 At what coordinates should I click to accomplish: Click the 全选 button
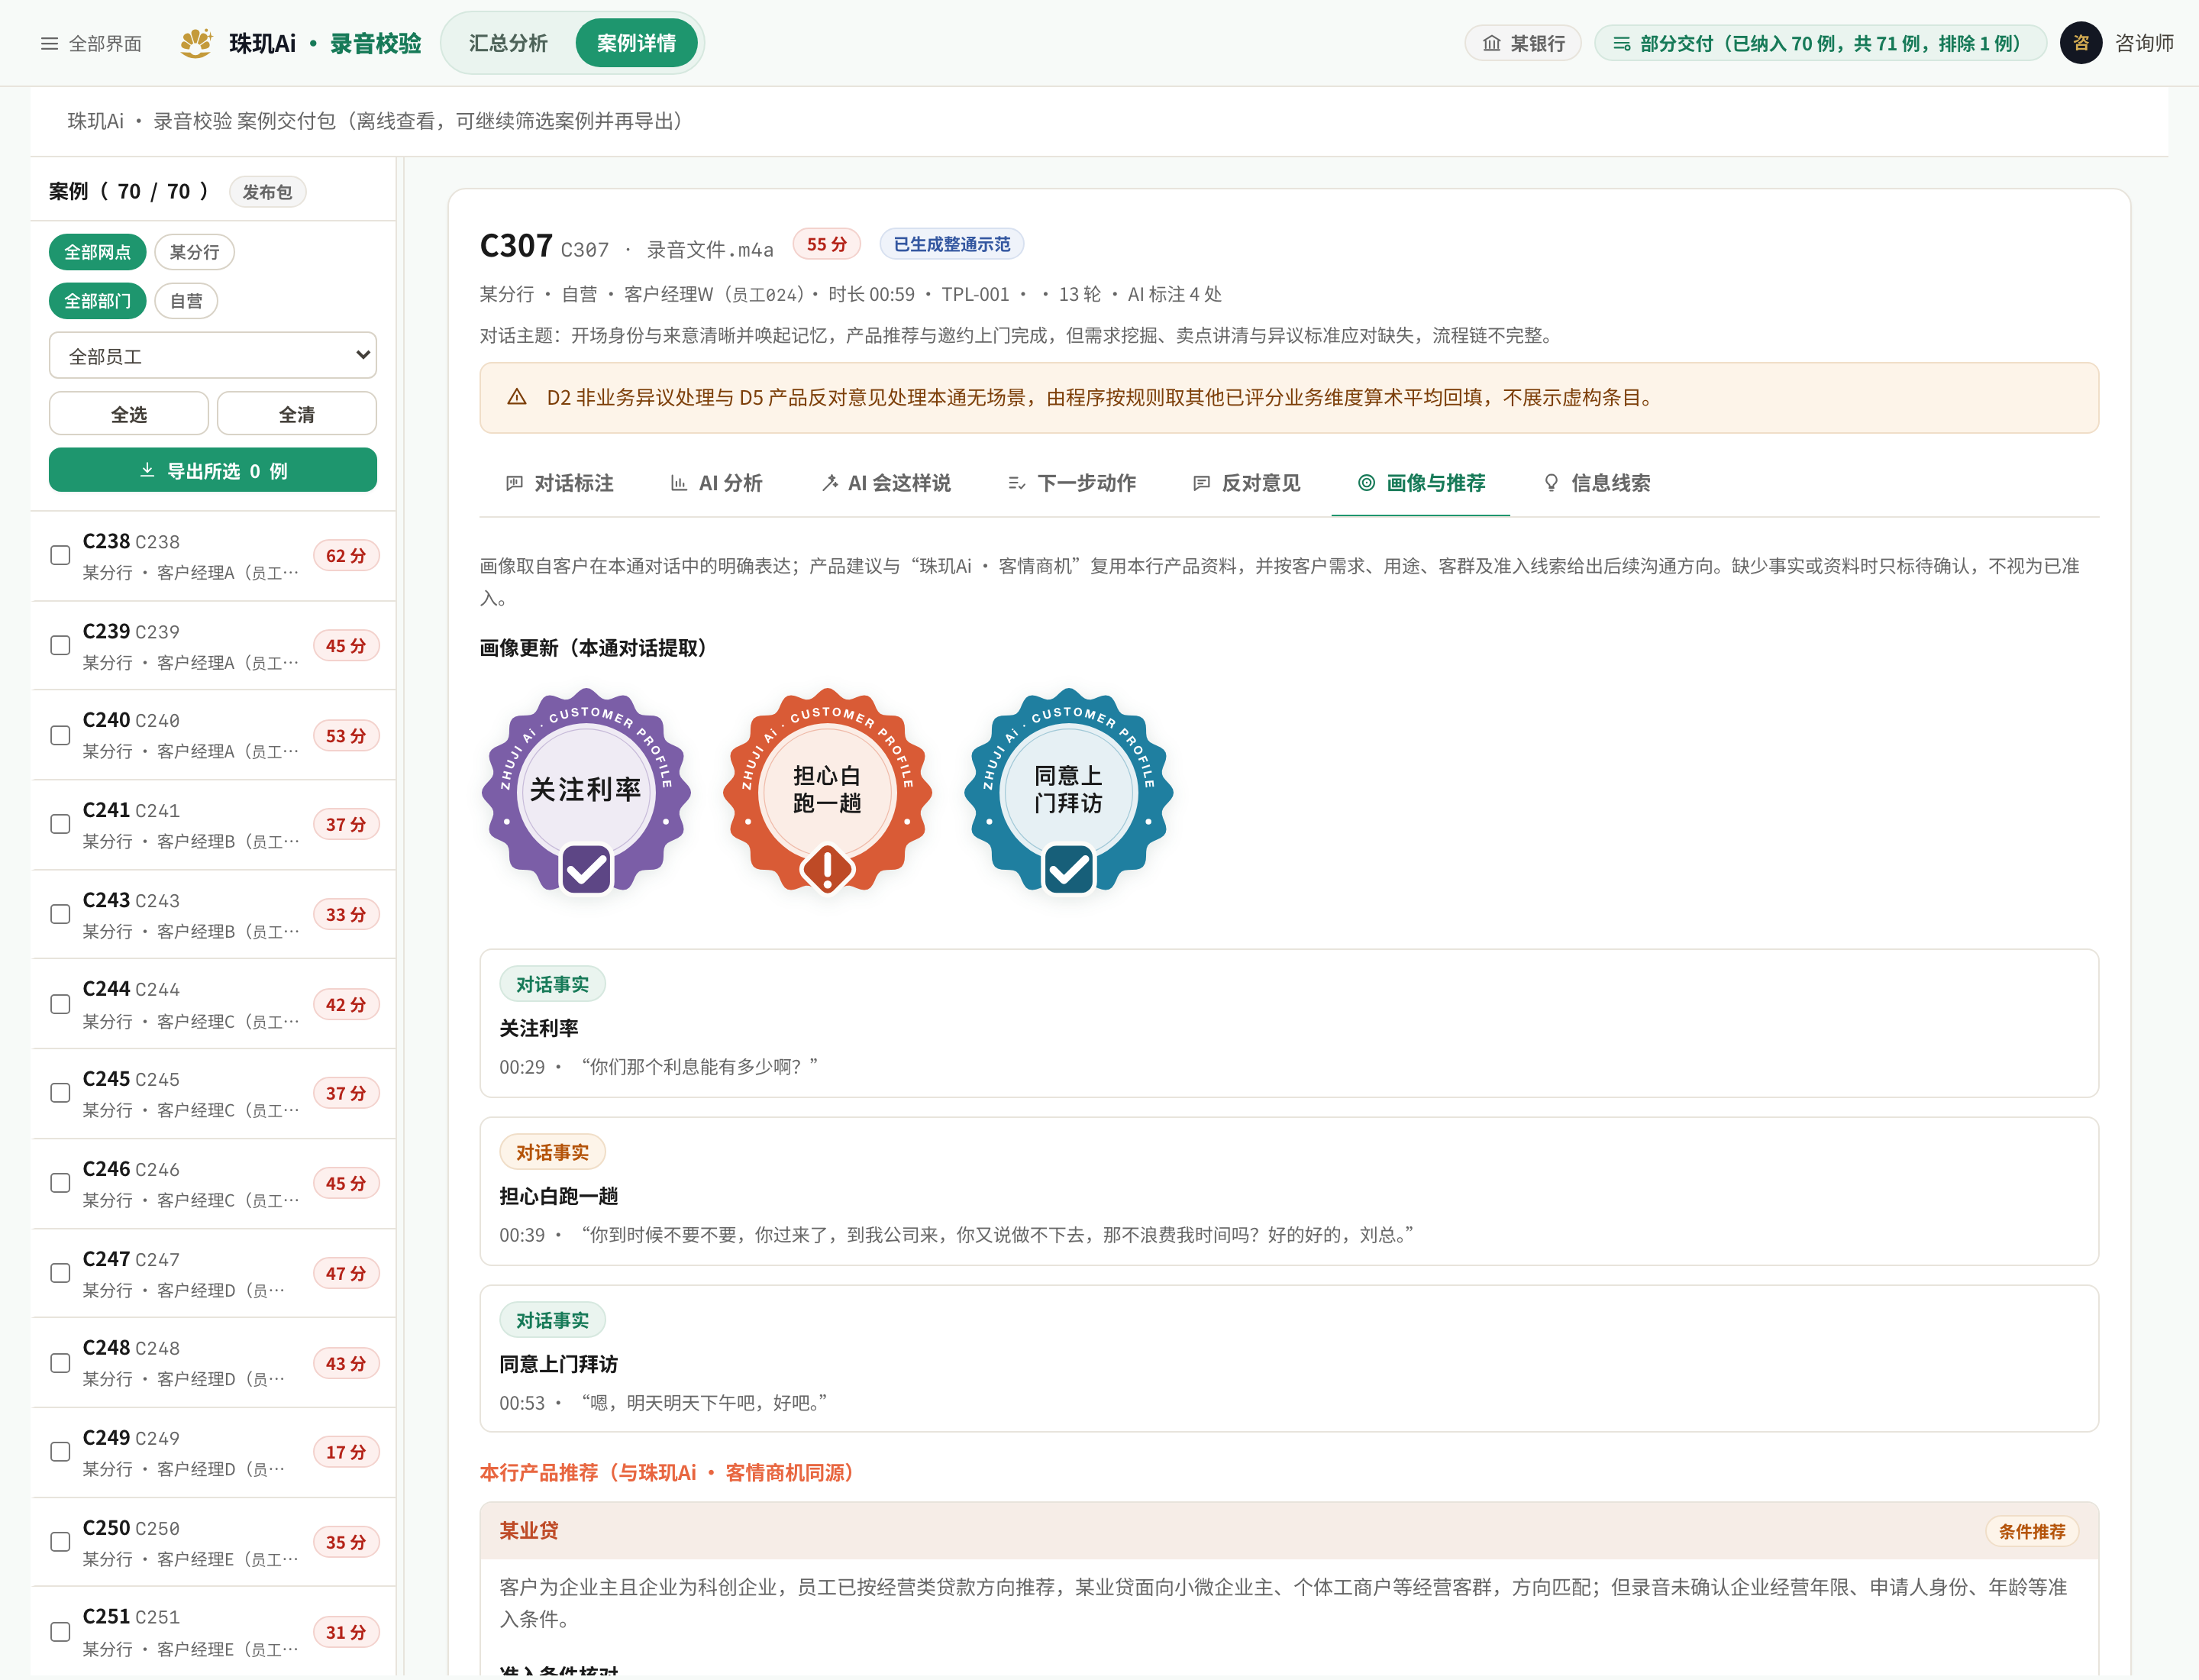pyautogui.click(x=129, y=414)
